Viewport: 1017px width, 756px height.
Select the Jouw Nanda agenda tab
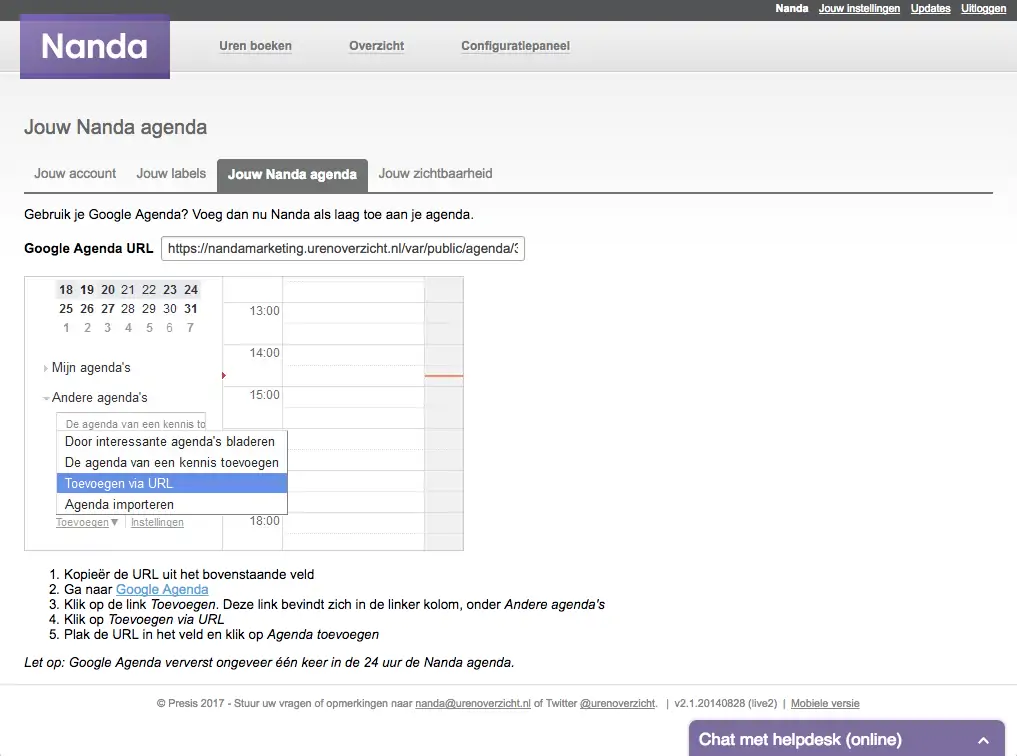tap(293, 175)
